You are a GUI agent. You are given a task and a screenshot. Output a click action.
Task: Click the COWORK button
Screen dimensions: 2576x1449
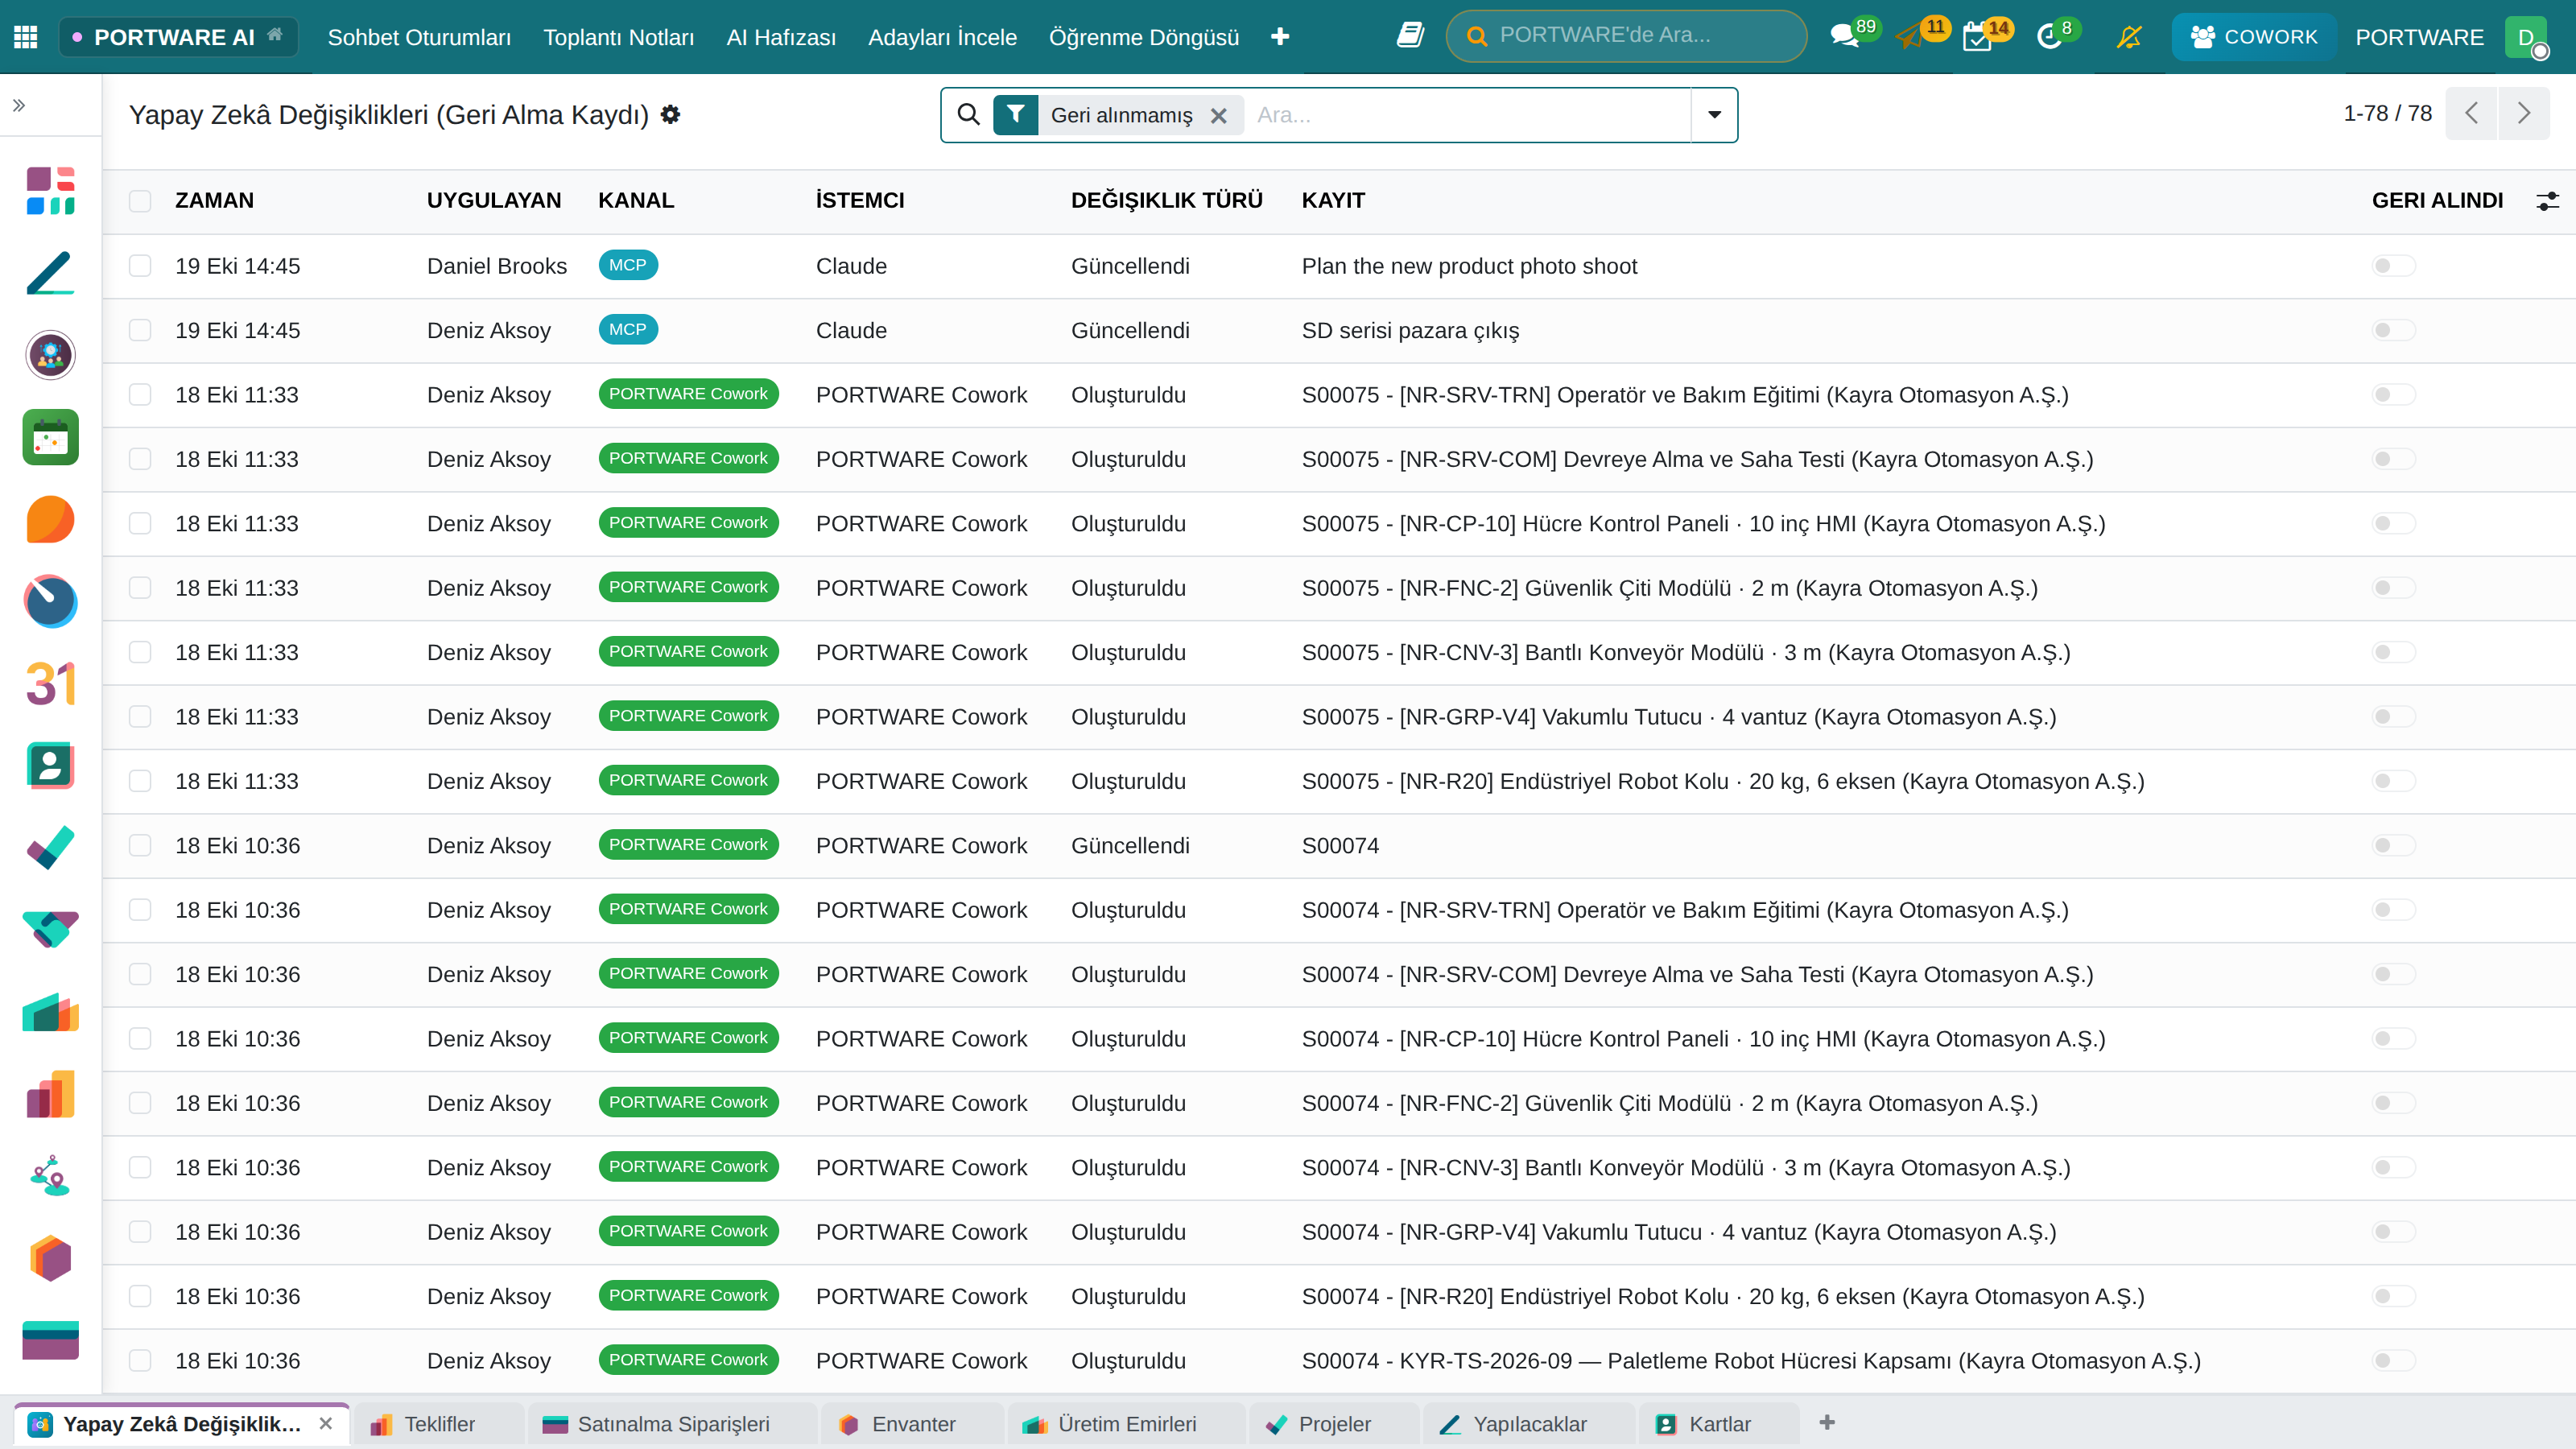[x=2253, y=37]
